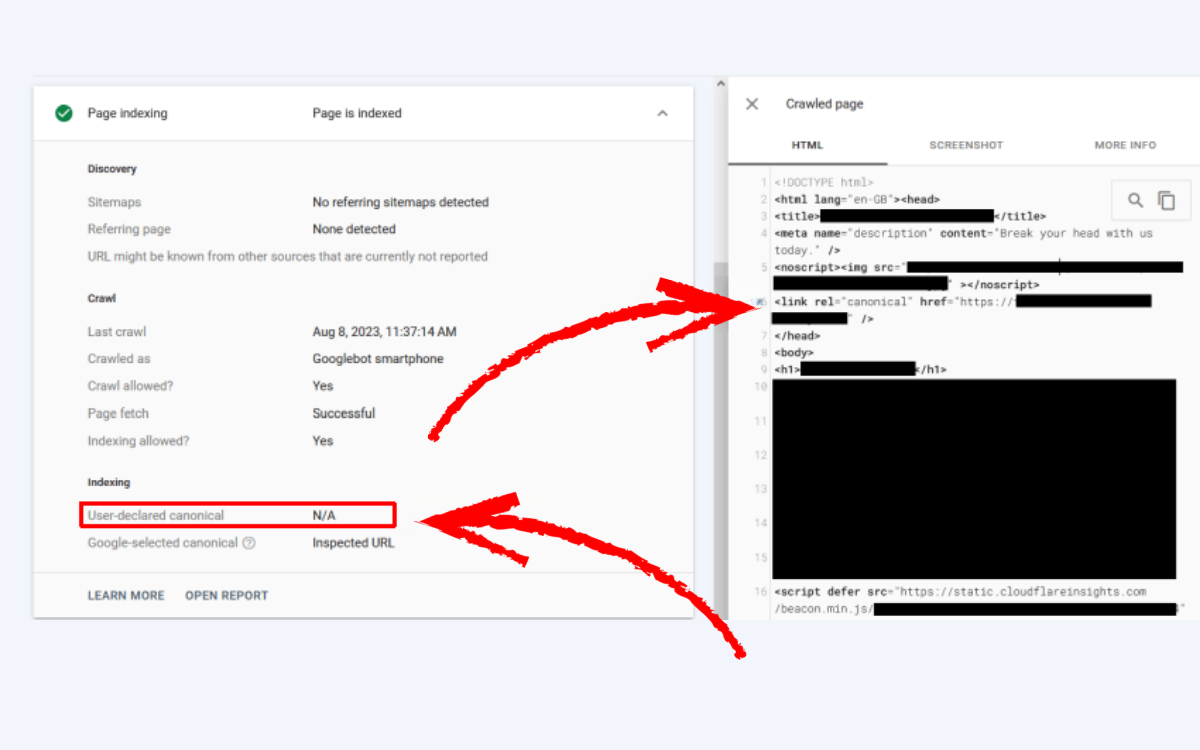The height and width of the screenshot is (750, 1200).
Task: Switch to the HTML tab
Action: click(x=807, y=145)
